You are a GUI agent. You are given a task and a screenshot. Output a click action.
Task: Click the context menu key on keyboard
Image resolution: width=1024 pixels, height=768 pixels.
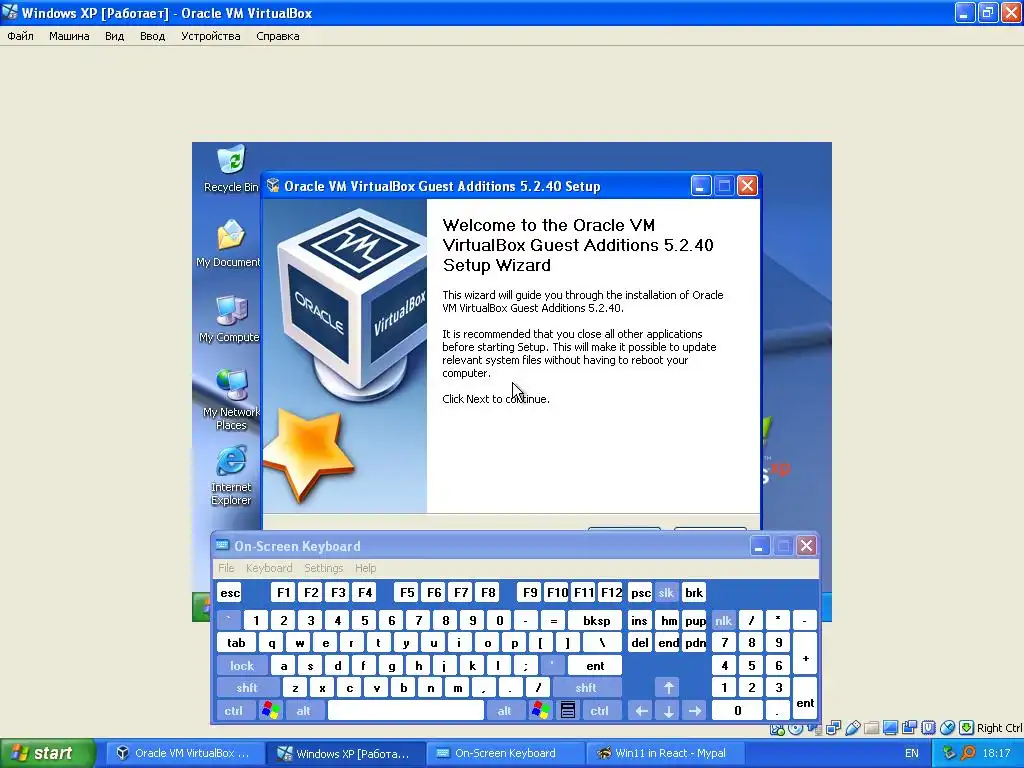pyautogui.click(x=568, y=711)
